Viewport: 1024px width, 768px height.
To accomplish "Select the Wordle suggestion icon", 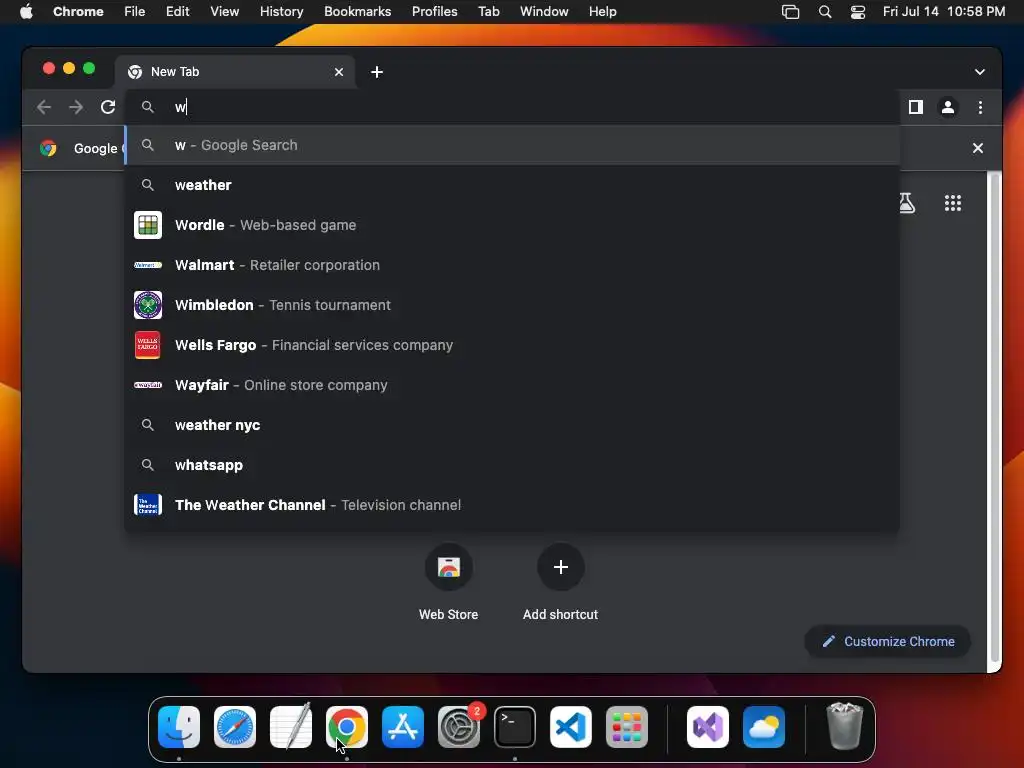I will (148, 225).
